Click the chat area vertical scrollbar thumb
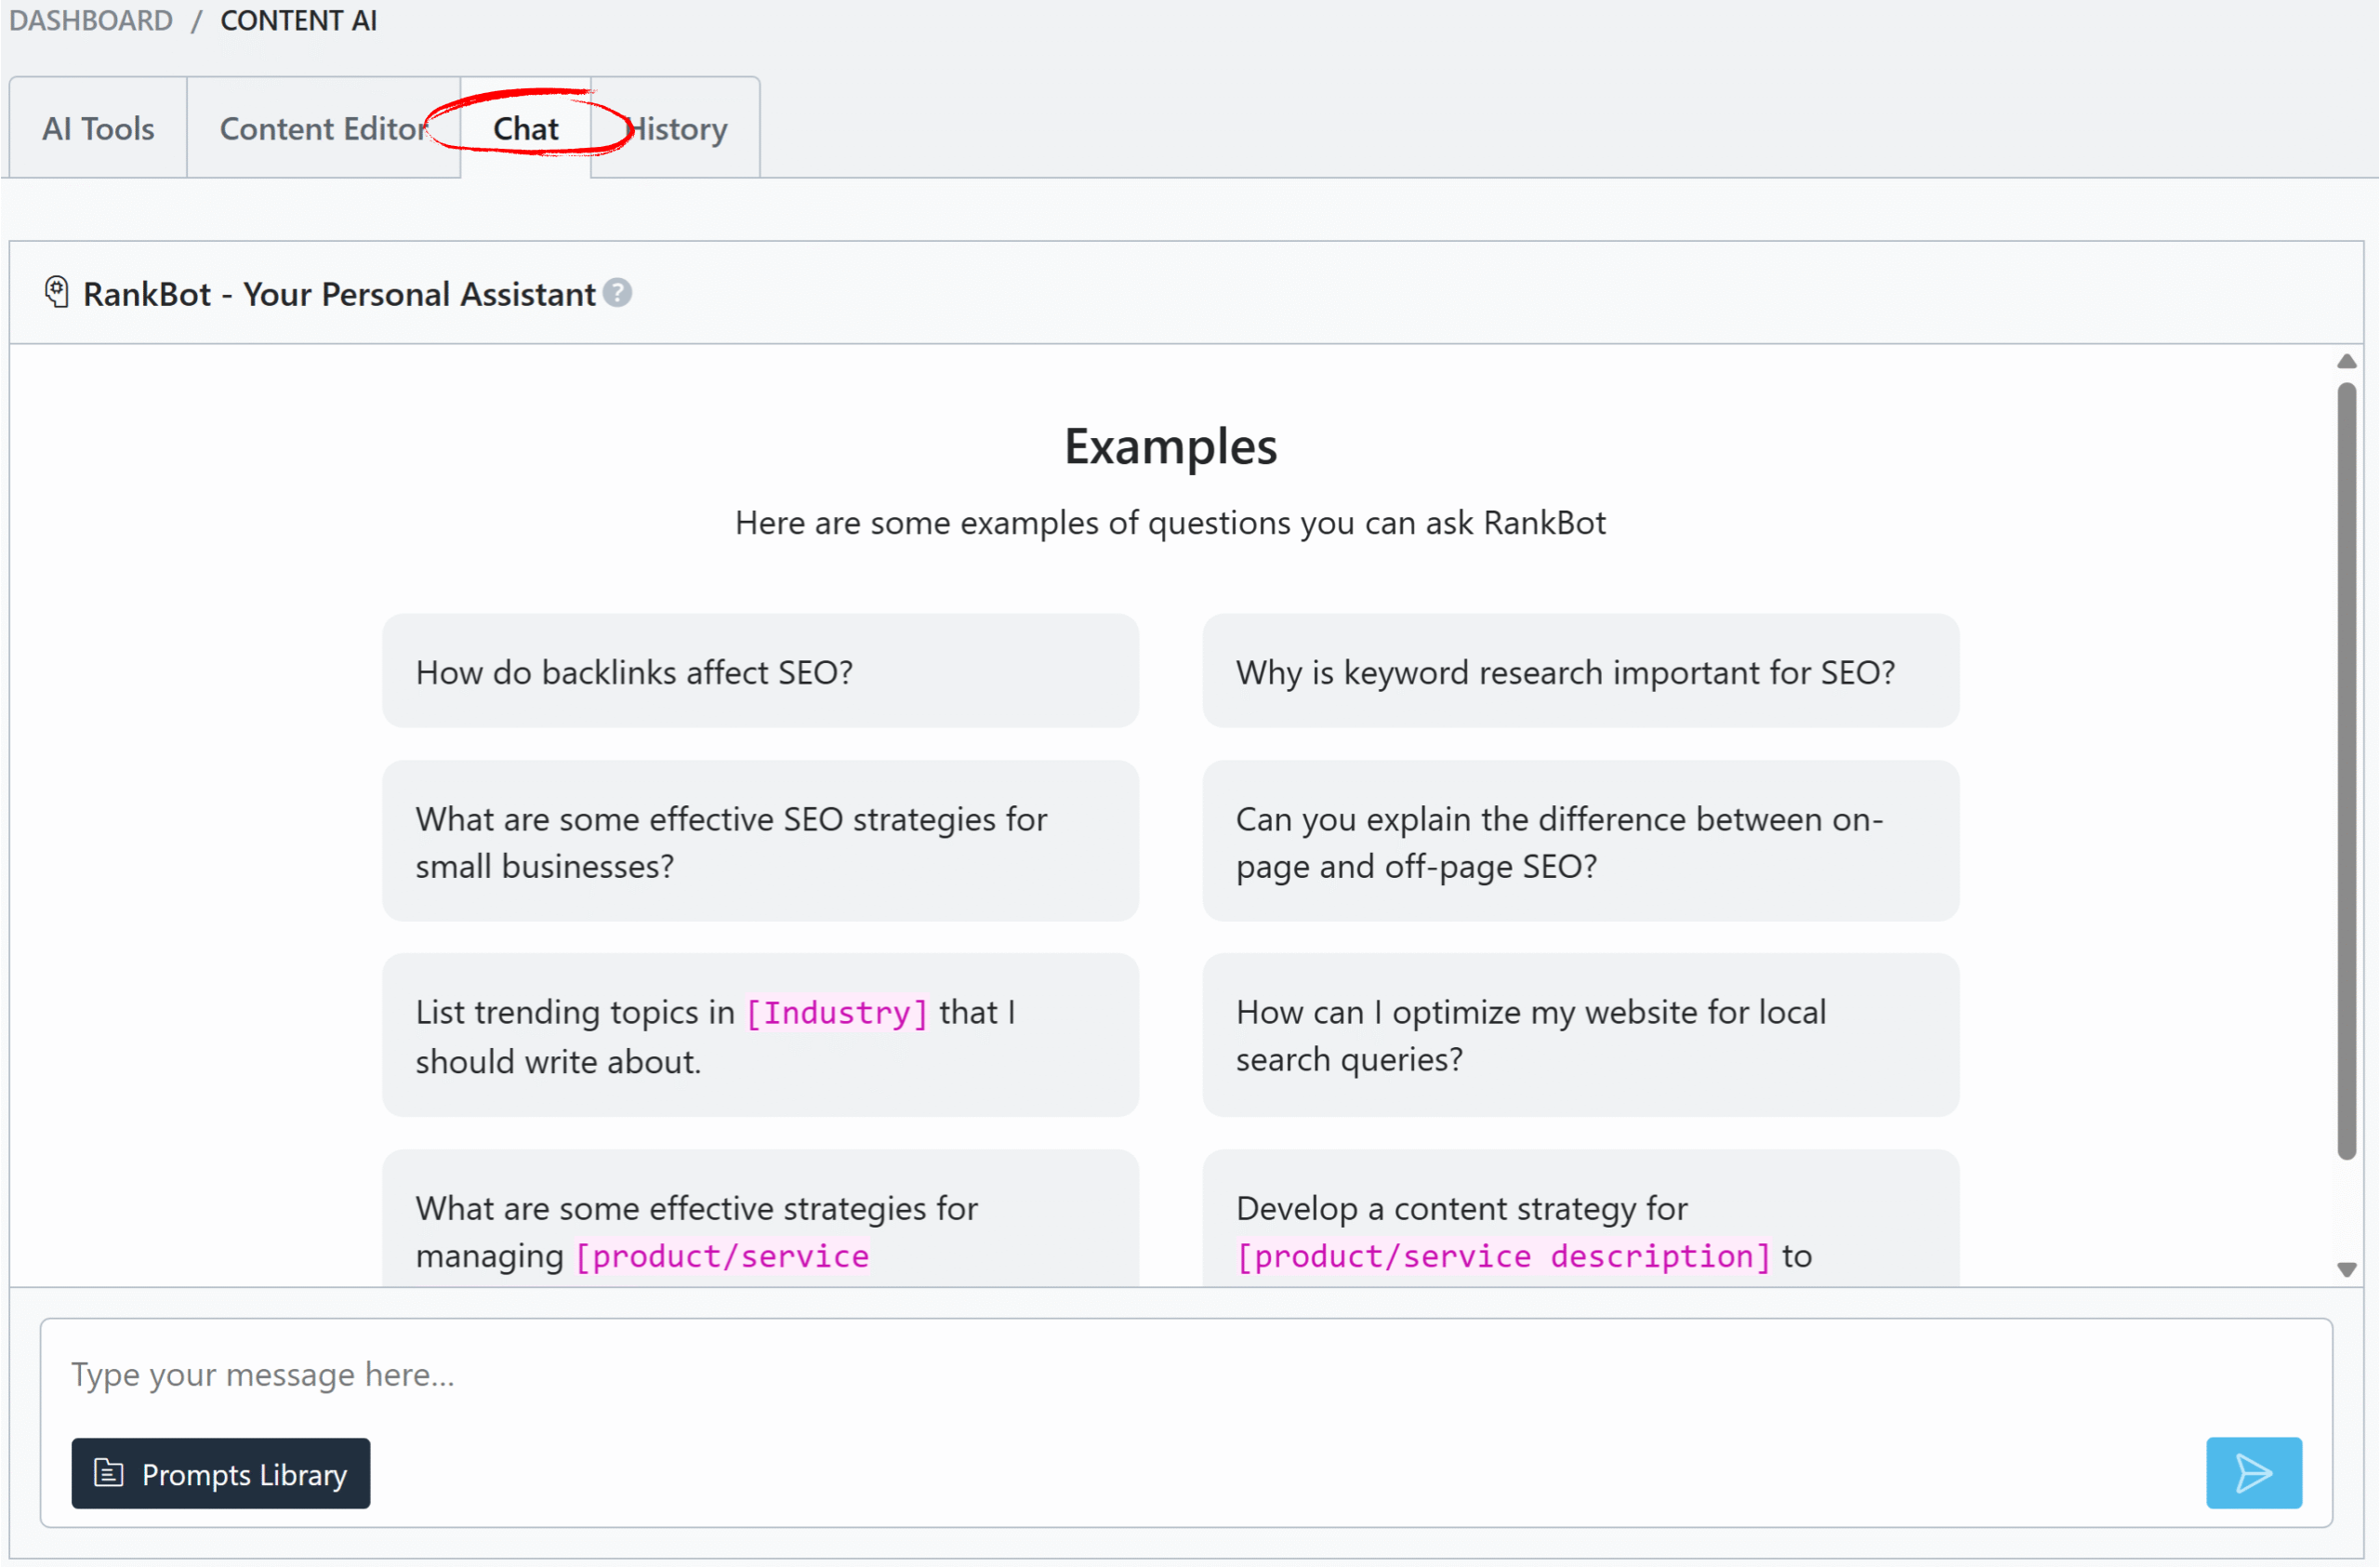Screen dimensions: 2380x1567 point(2346,770)
